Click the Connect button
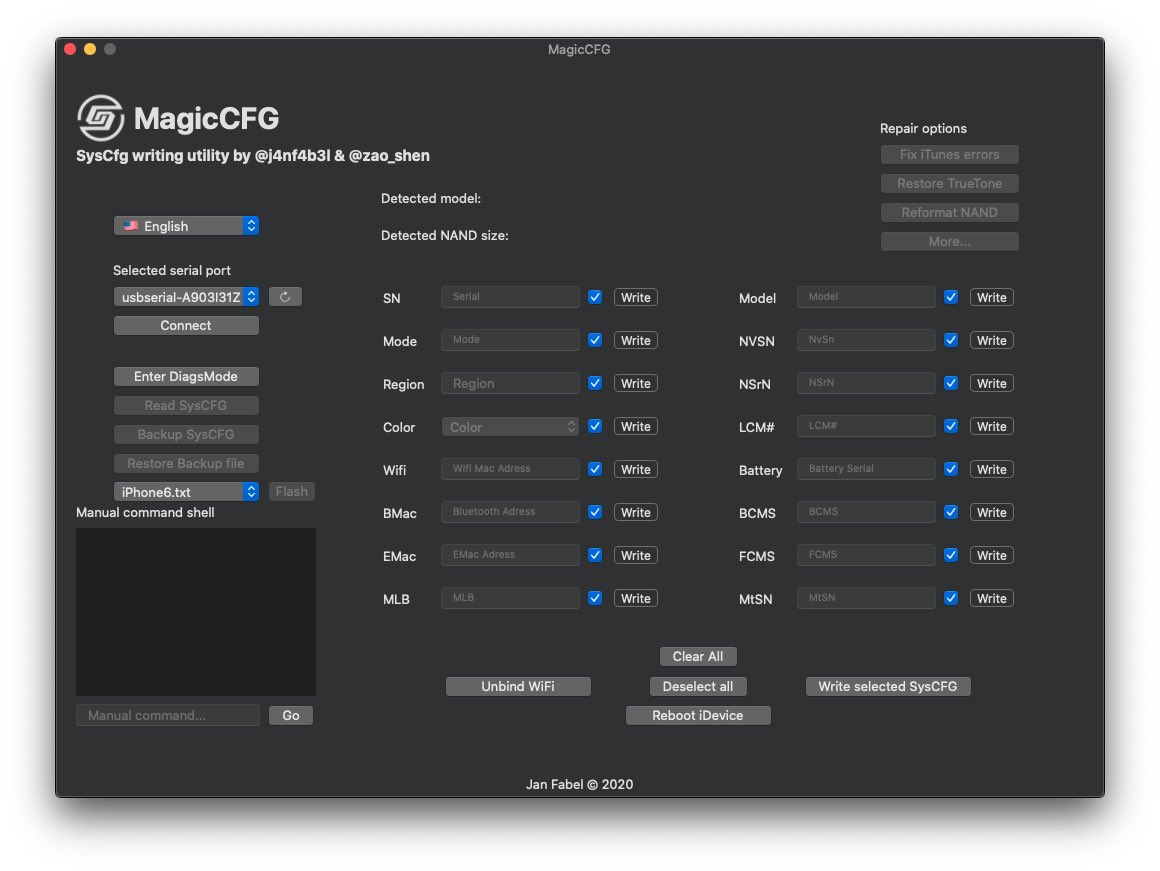The image size is (1160, 871). tap(186, 326)
